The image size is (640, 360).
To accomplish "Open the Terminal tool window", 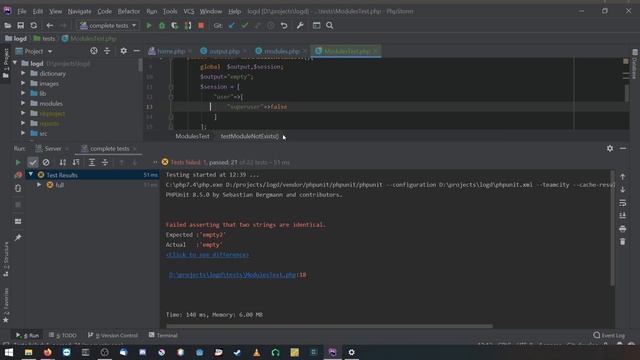I will tap(163, 335).
